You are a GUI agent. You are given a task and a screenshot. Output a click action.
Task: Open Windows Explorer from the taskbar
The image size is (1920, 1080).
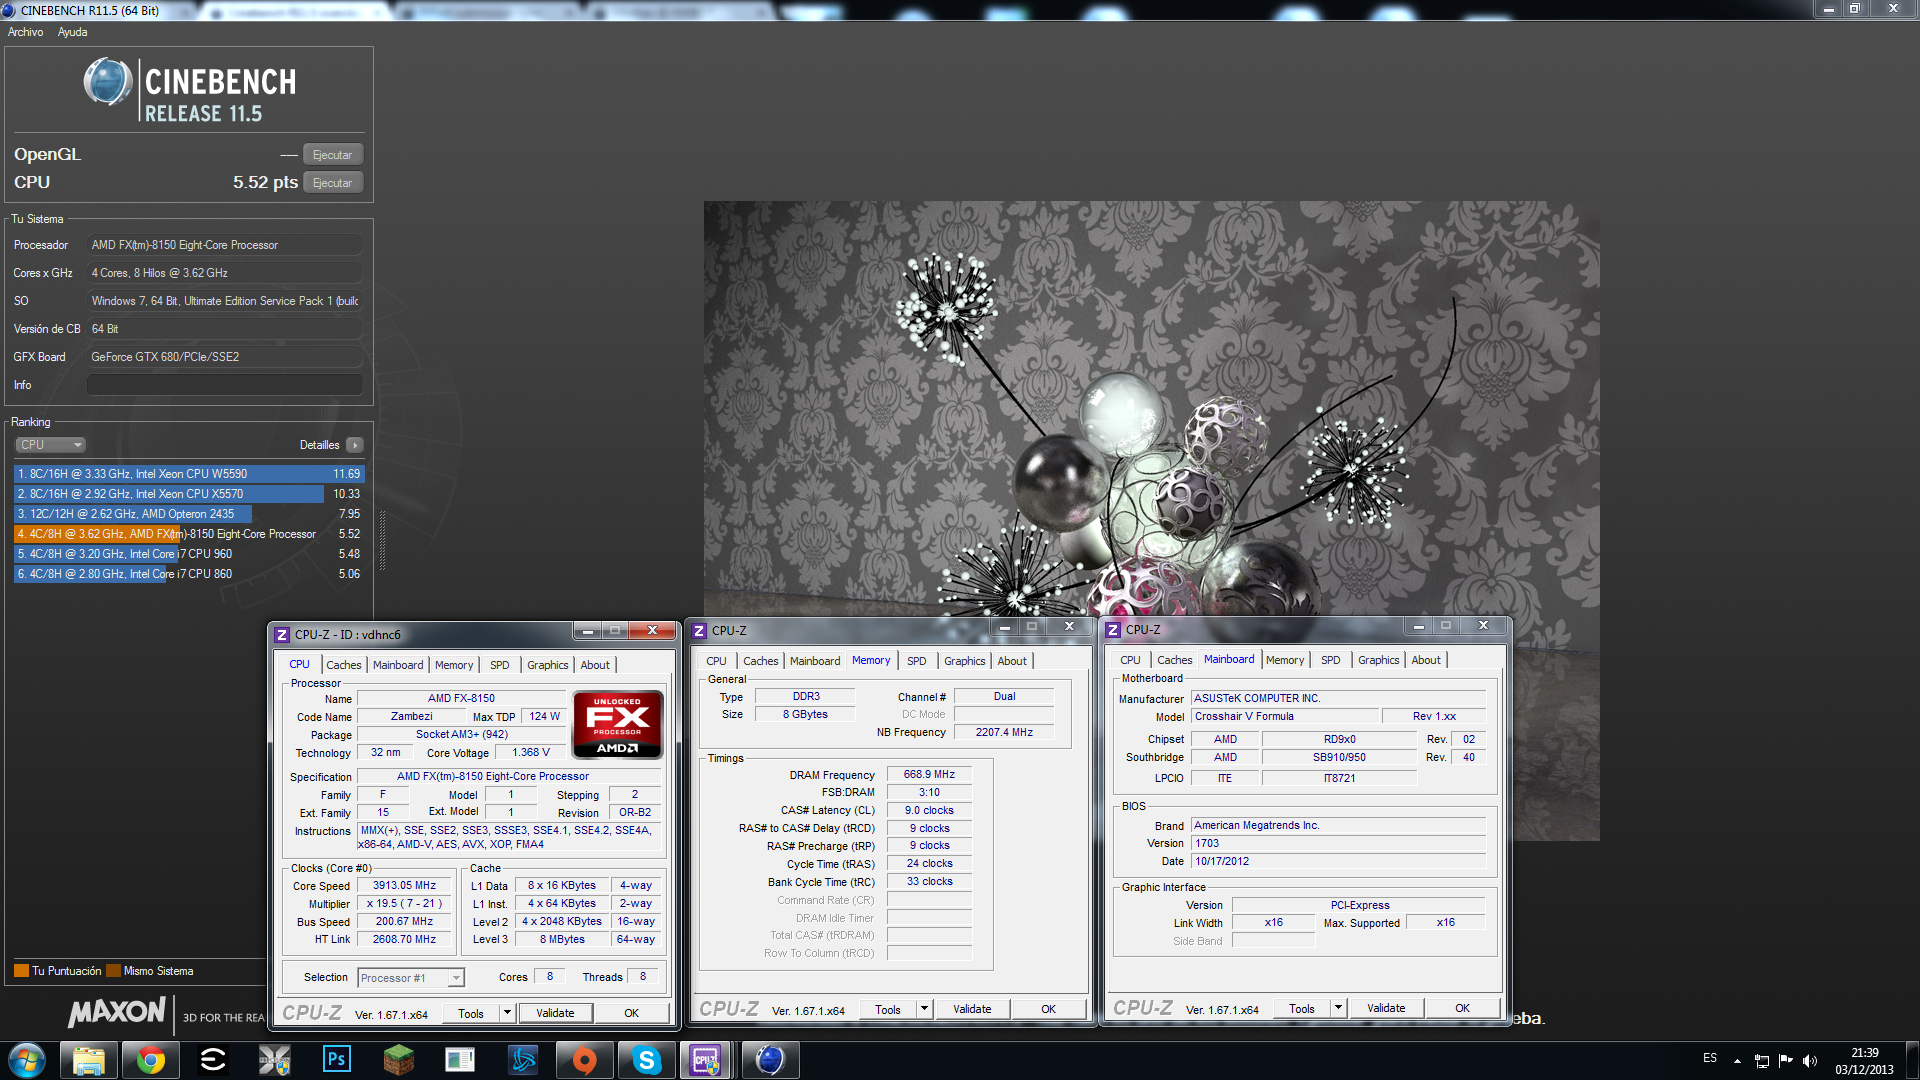[88, 1060]
